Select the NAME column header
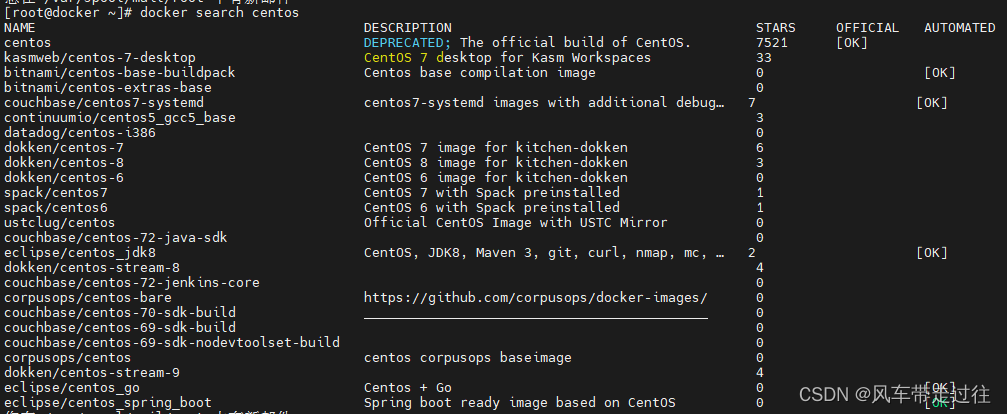This screenshot has width=1007, height=414. coord(19,28)
